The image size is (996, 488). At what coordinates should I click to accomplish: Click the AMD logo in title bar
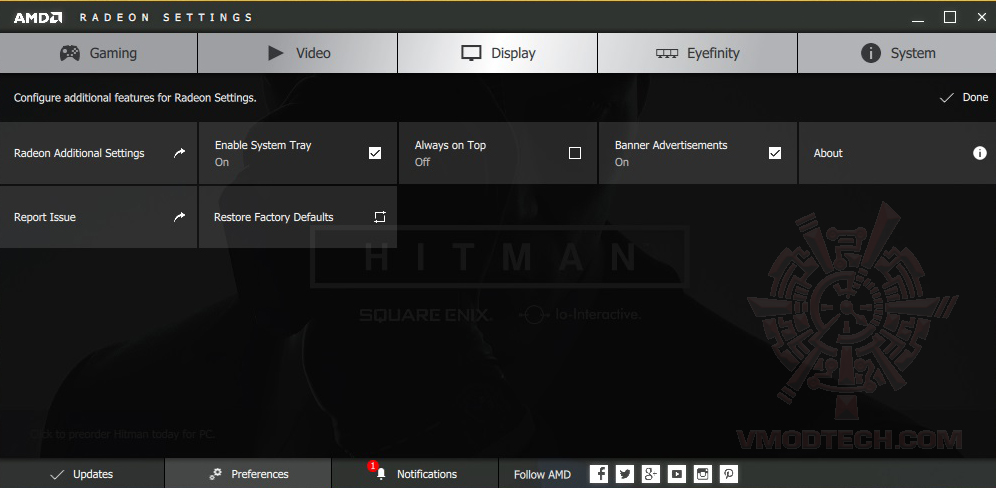38,17
